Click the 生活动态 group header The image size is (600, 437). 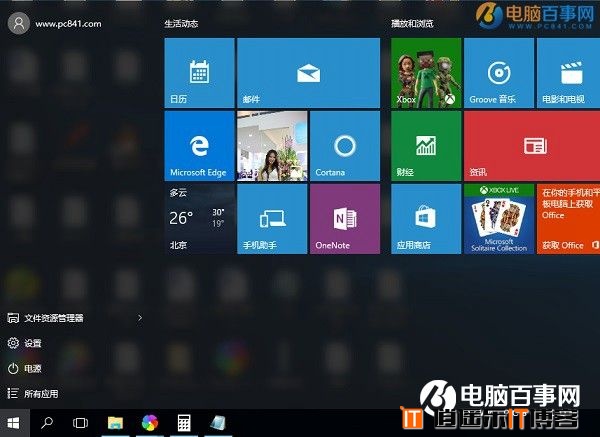(181, 24)
